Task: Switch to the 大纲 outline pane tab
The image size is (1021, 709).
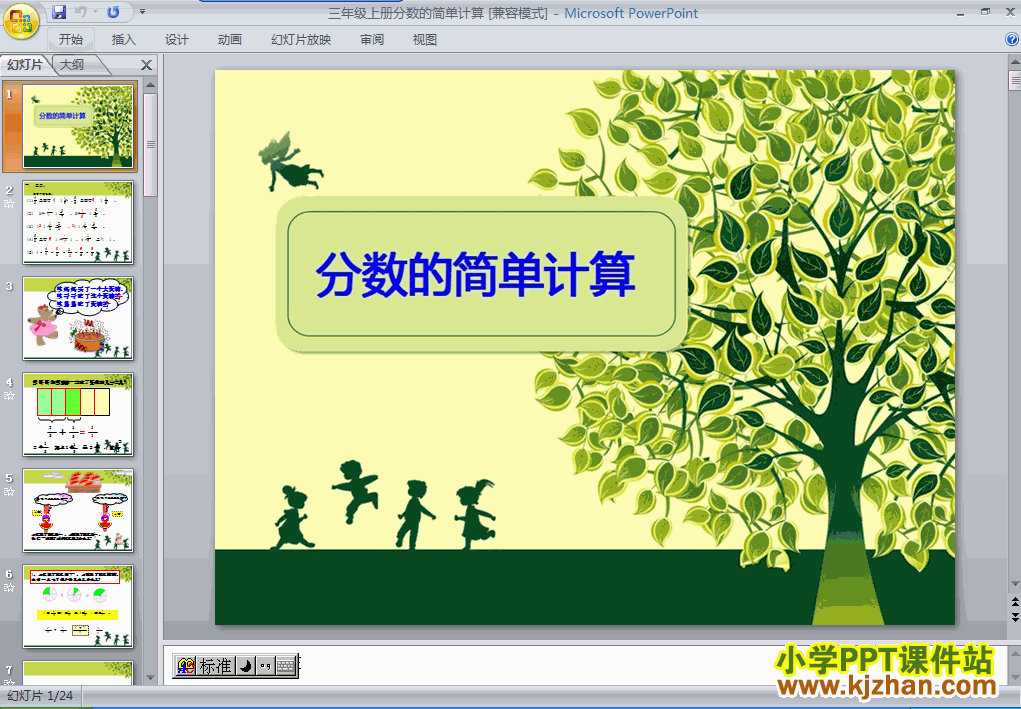Action: [72, 64]
